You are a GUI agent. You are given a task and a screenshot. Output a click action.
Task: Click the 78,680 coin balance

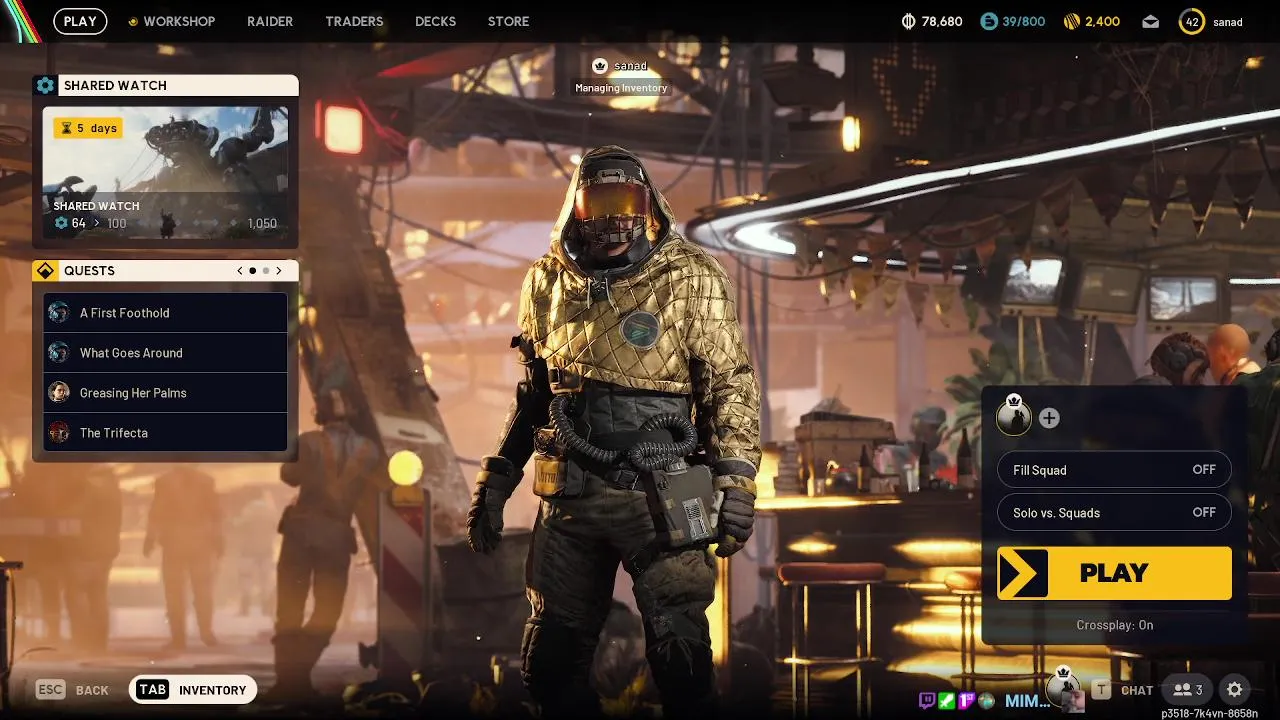(x=942, y=21)
